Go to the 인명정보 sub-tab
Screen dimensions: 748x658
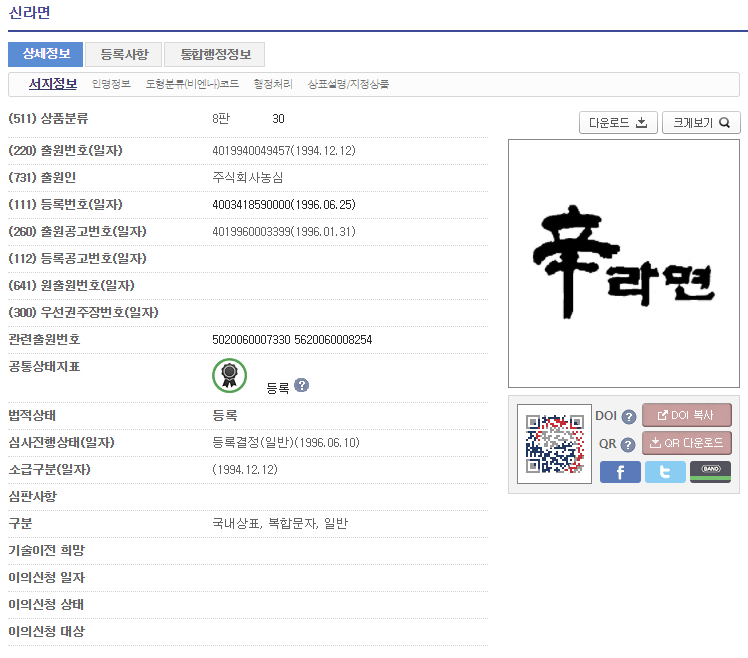coord(111,84)
